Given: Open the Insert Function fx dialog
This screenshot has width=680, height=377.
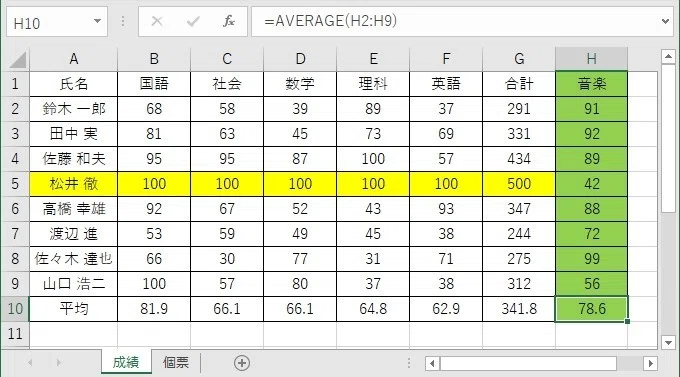Looking at the screenshot, I should click(229, 21).
